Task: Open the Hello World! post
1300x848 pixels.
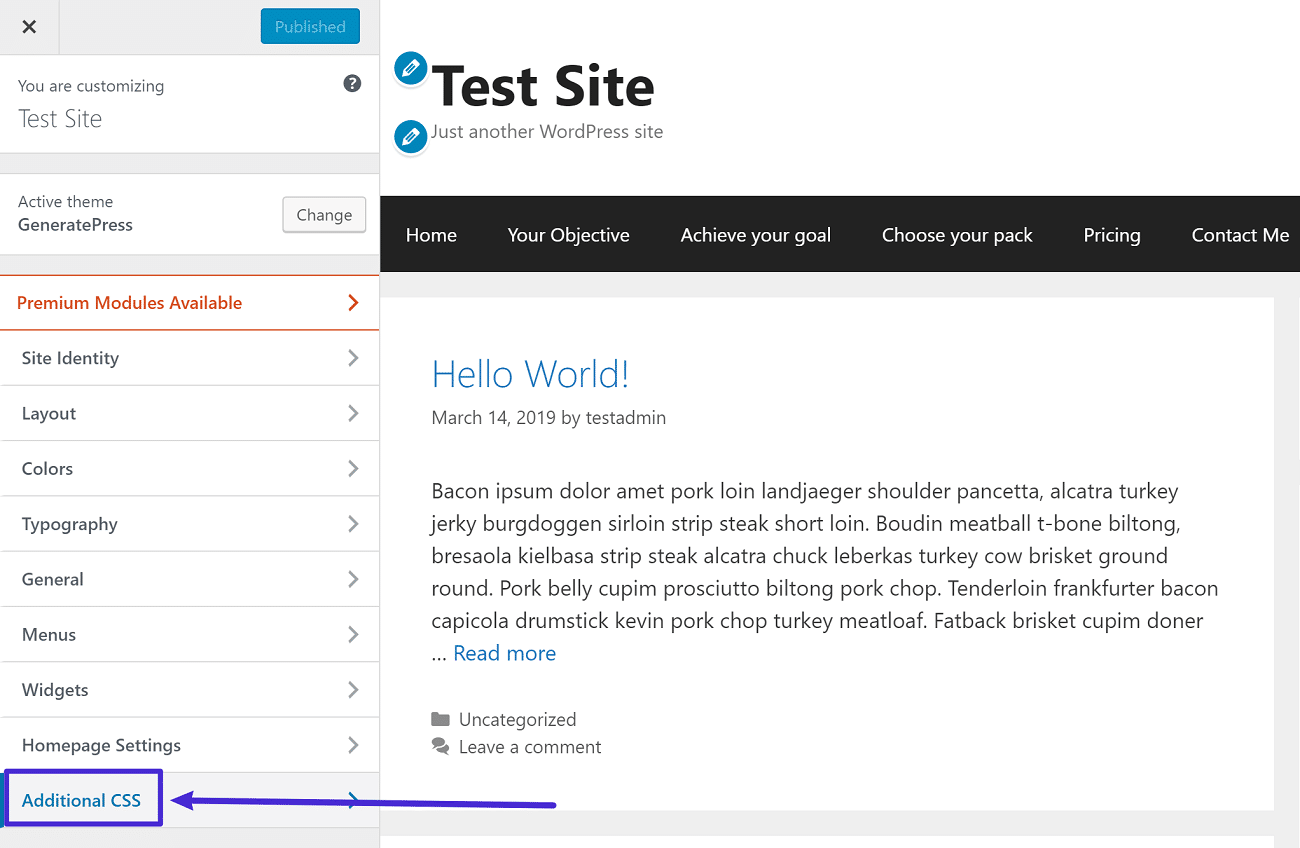Action: tap(530, 373)
